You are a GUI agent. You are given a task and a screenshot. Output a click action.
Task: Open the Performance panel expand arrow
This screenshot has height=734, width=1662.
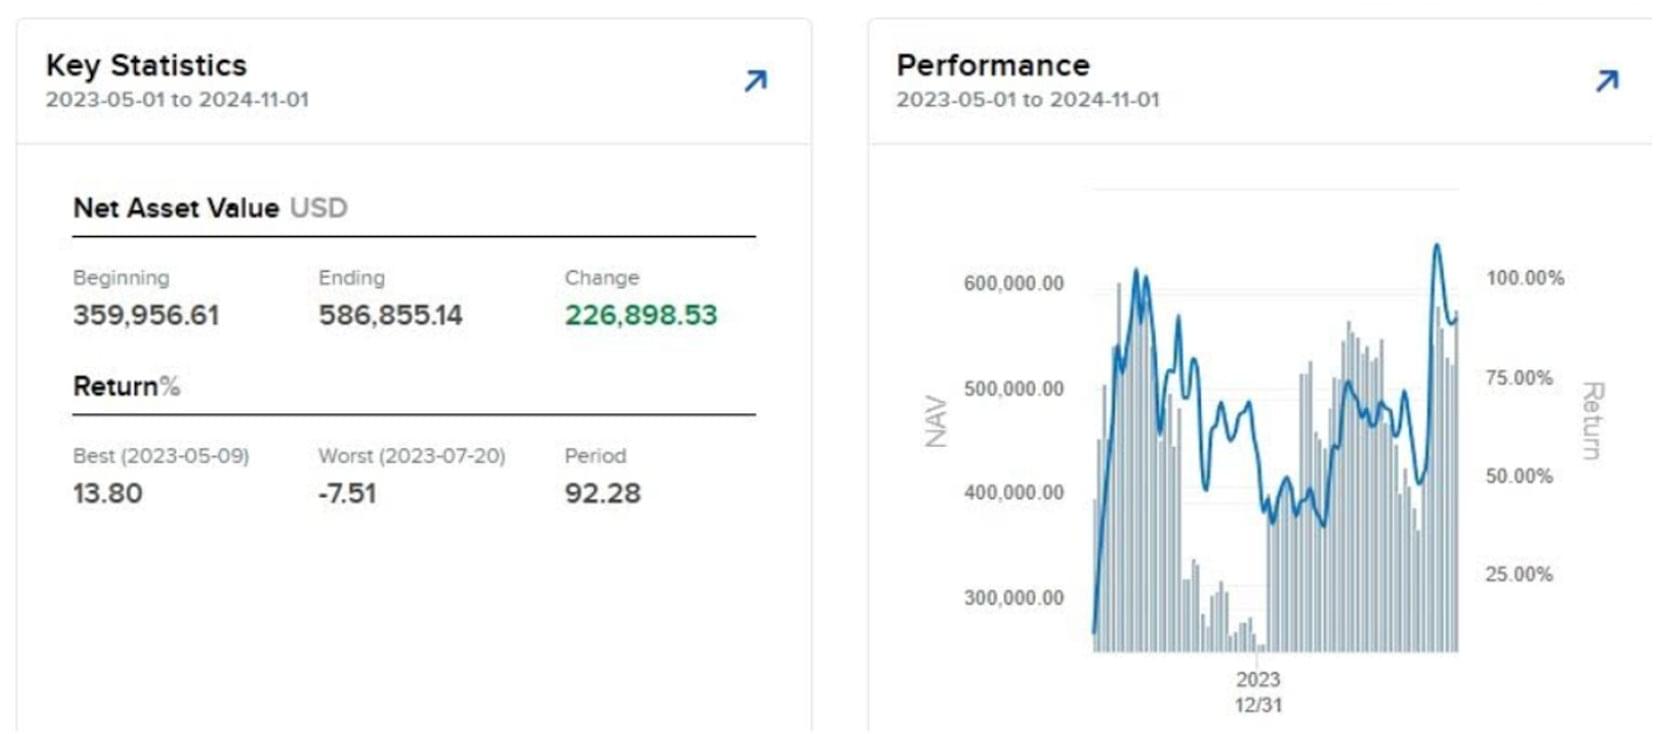[1606, 81]
